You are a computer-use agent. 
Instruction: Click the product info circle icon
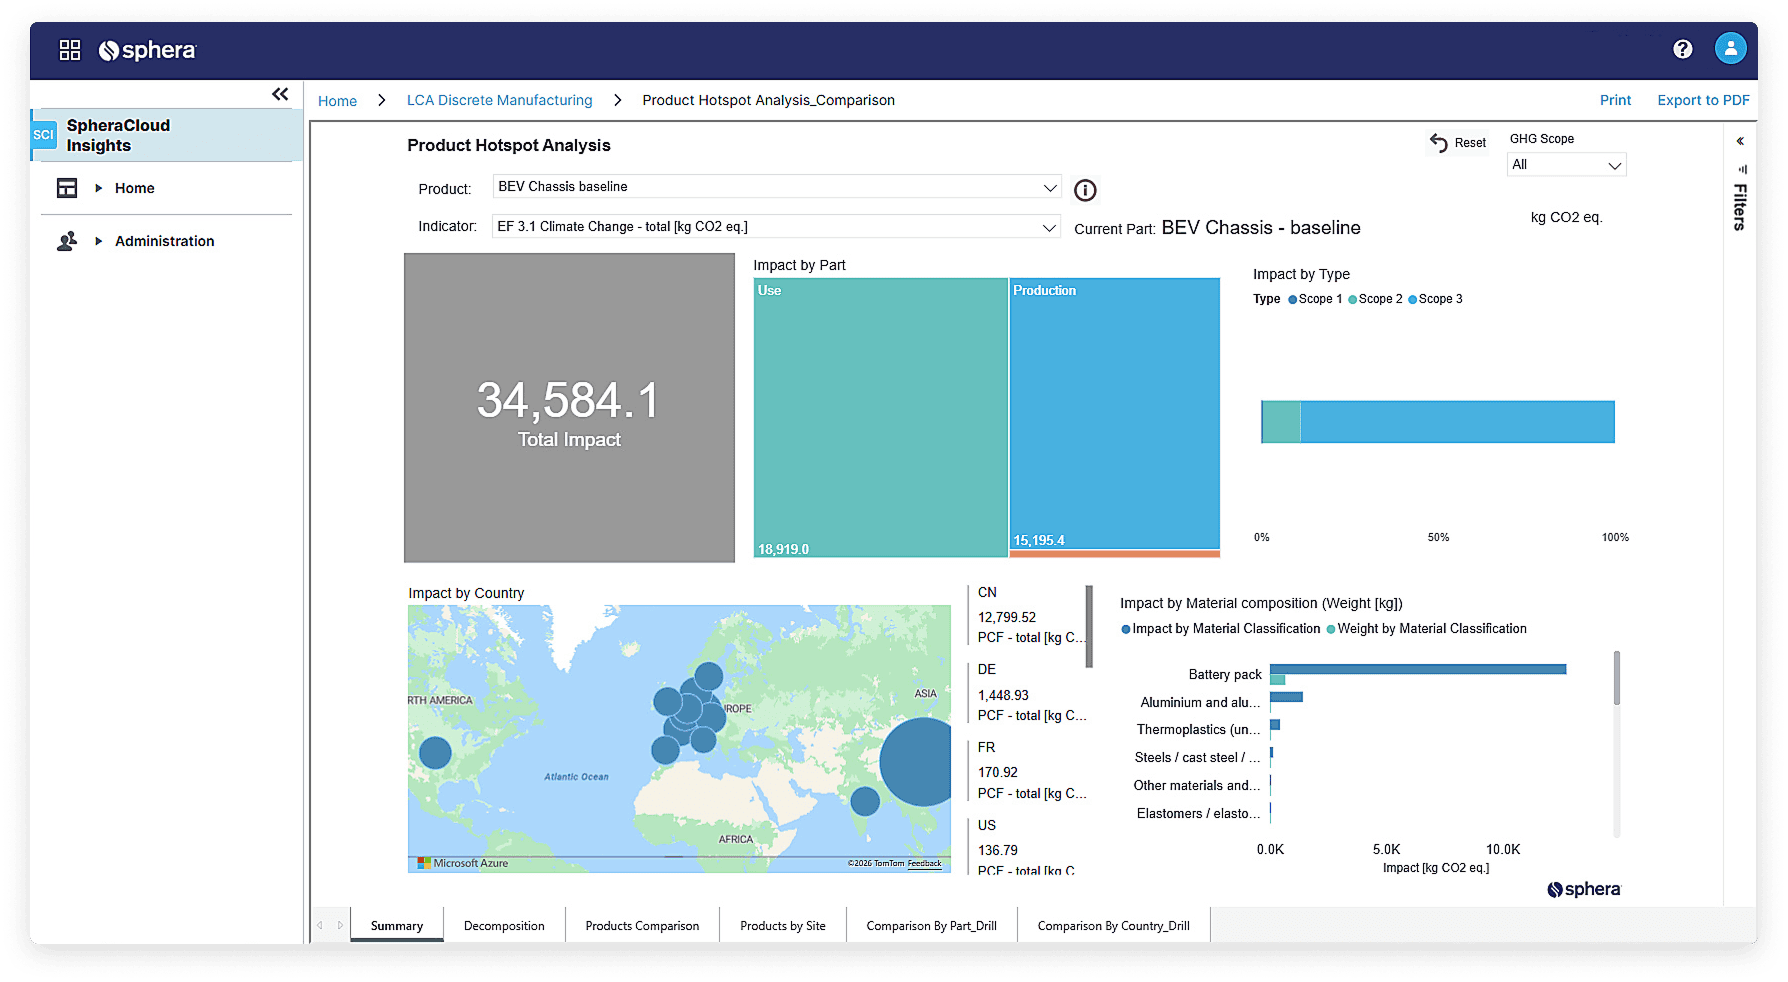(1085, 190)
